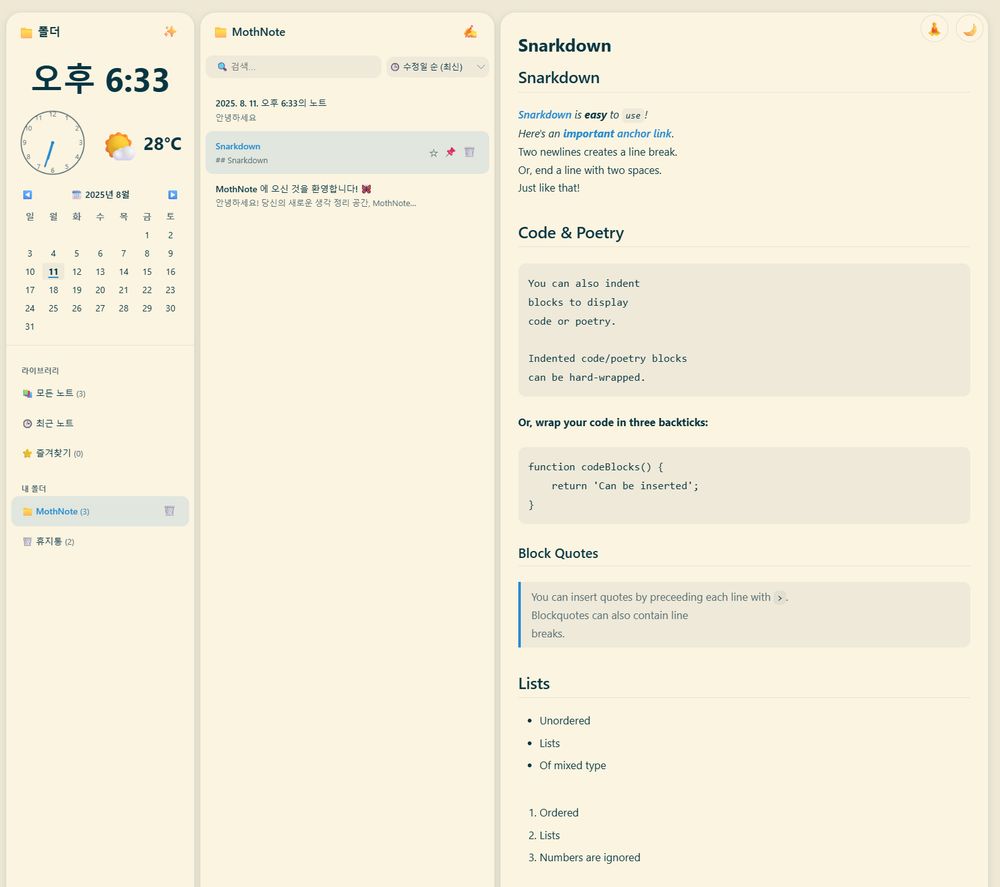This screenshot has width=1000, height=887.
Task: Click the digital clock time 6:33
Action: pyautogui.click(x=101, y=80)
